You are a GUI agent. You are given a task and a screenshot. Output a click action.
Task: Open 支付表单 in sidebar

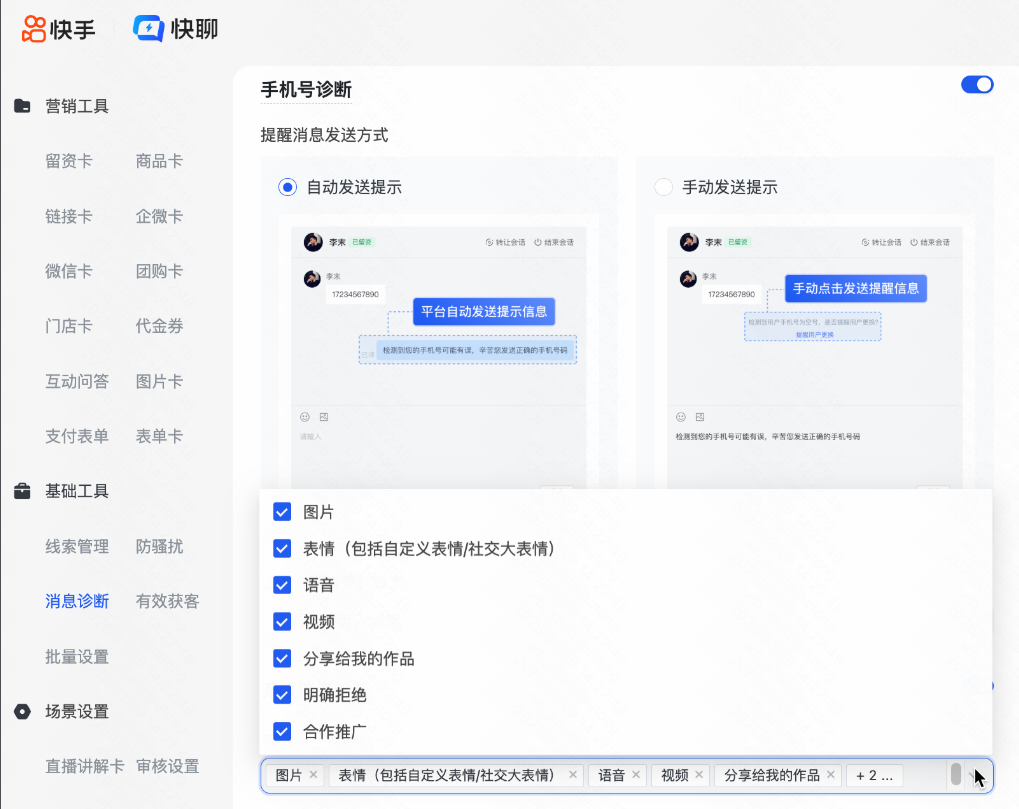coord(77,436)
